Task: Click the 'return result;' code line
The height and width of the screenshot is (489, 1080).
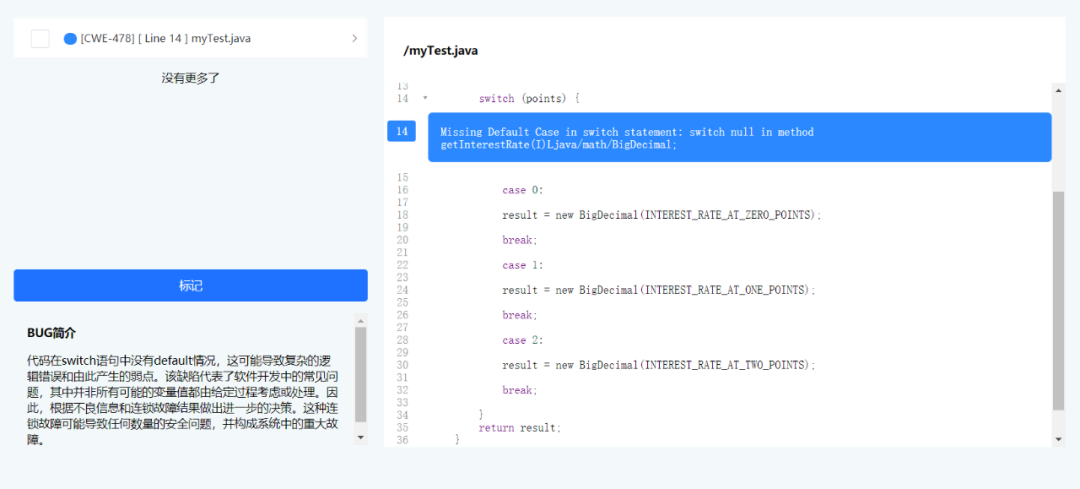Action: [x=519, y=427]
